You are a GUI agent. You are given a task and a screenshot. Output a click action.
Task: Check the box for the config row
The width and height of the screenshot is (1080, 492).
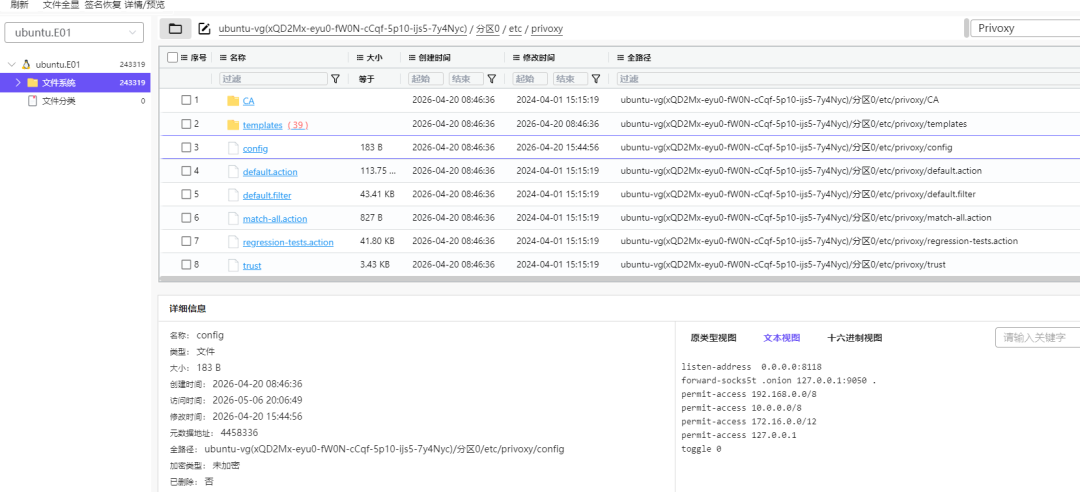(x=186, y=147)
